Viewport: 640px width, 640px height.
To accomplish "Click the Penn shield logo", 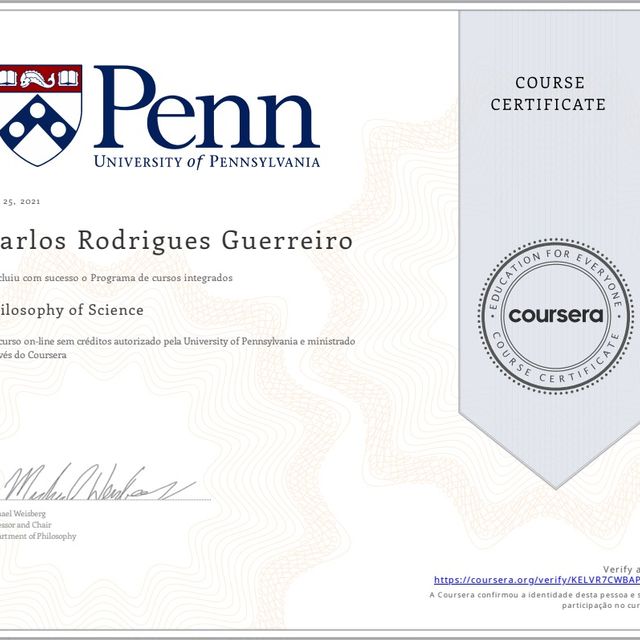I will pos(40,115).
